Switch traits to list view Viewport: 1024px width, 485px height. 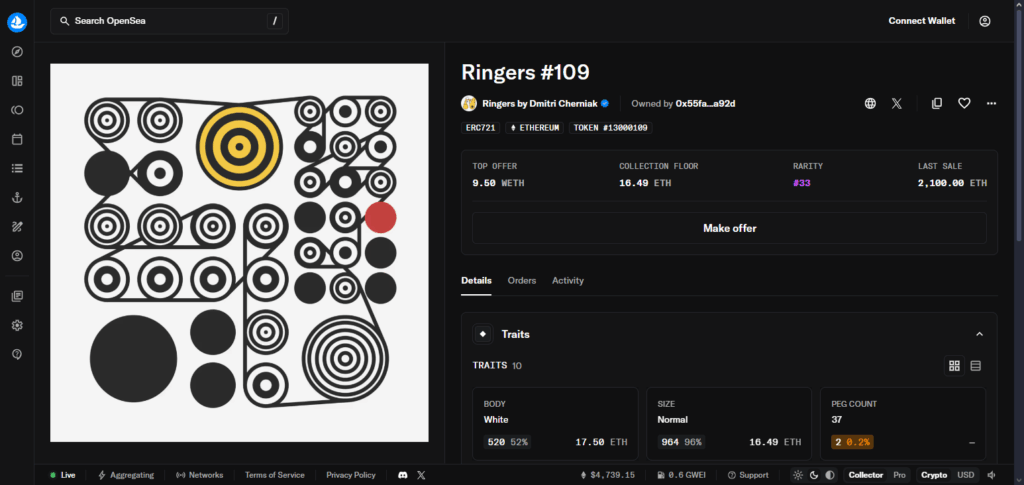pyautogui.click(x=976, y=366)
